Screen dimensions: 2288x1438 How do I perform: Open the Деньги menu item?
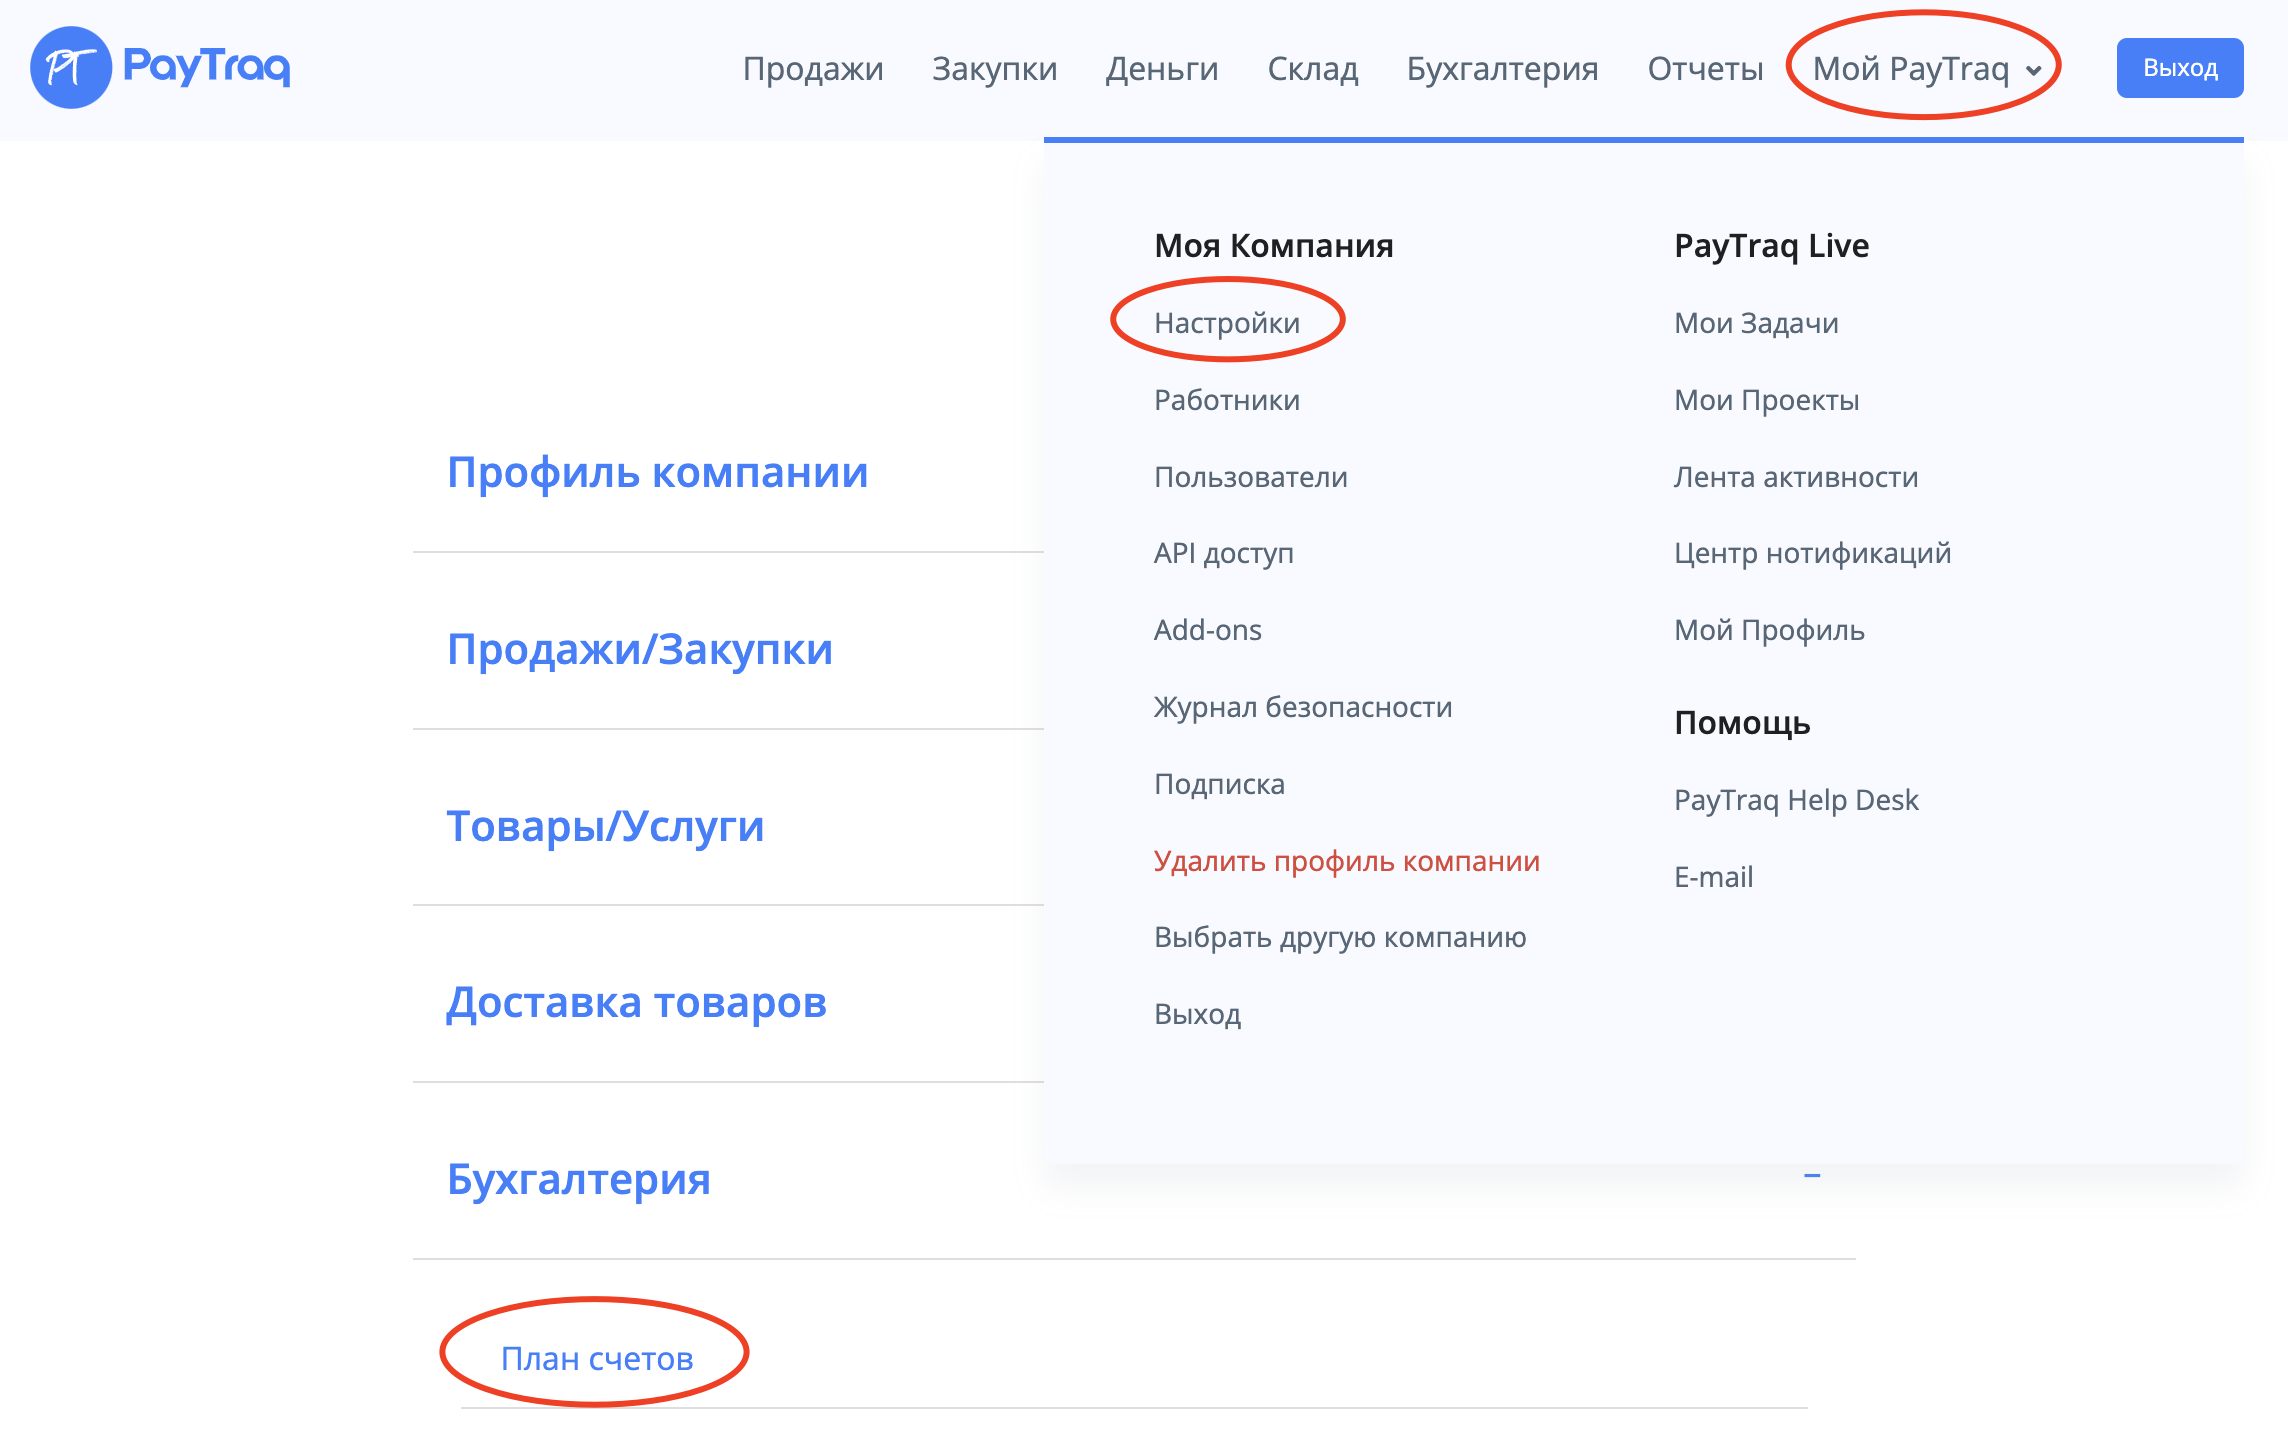[1161, 68]
